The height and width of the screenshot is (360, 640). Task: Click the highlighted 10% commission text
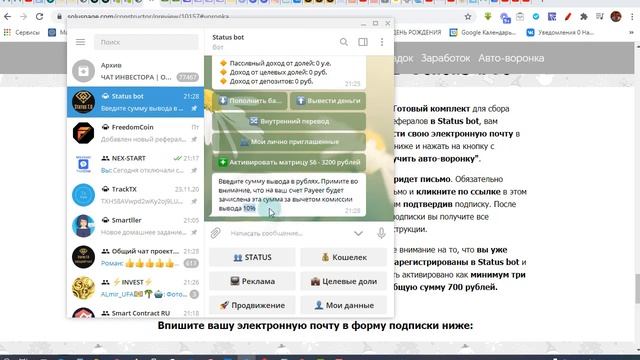click(249, 208)
